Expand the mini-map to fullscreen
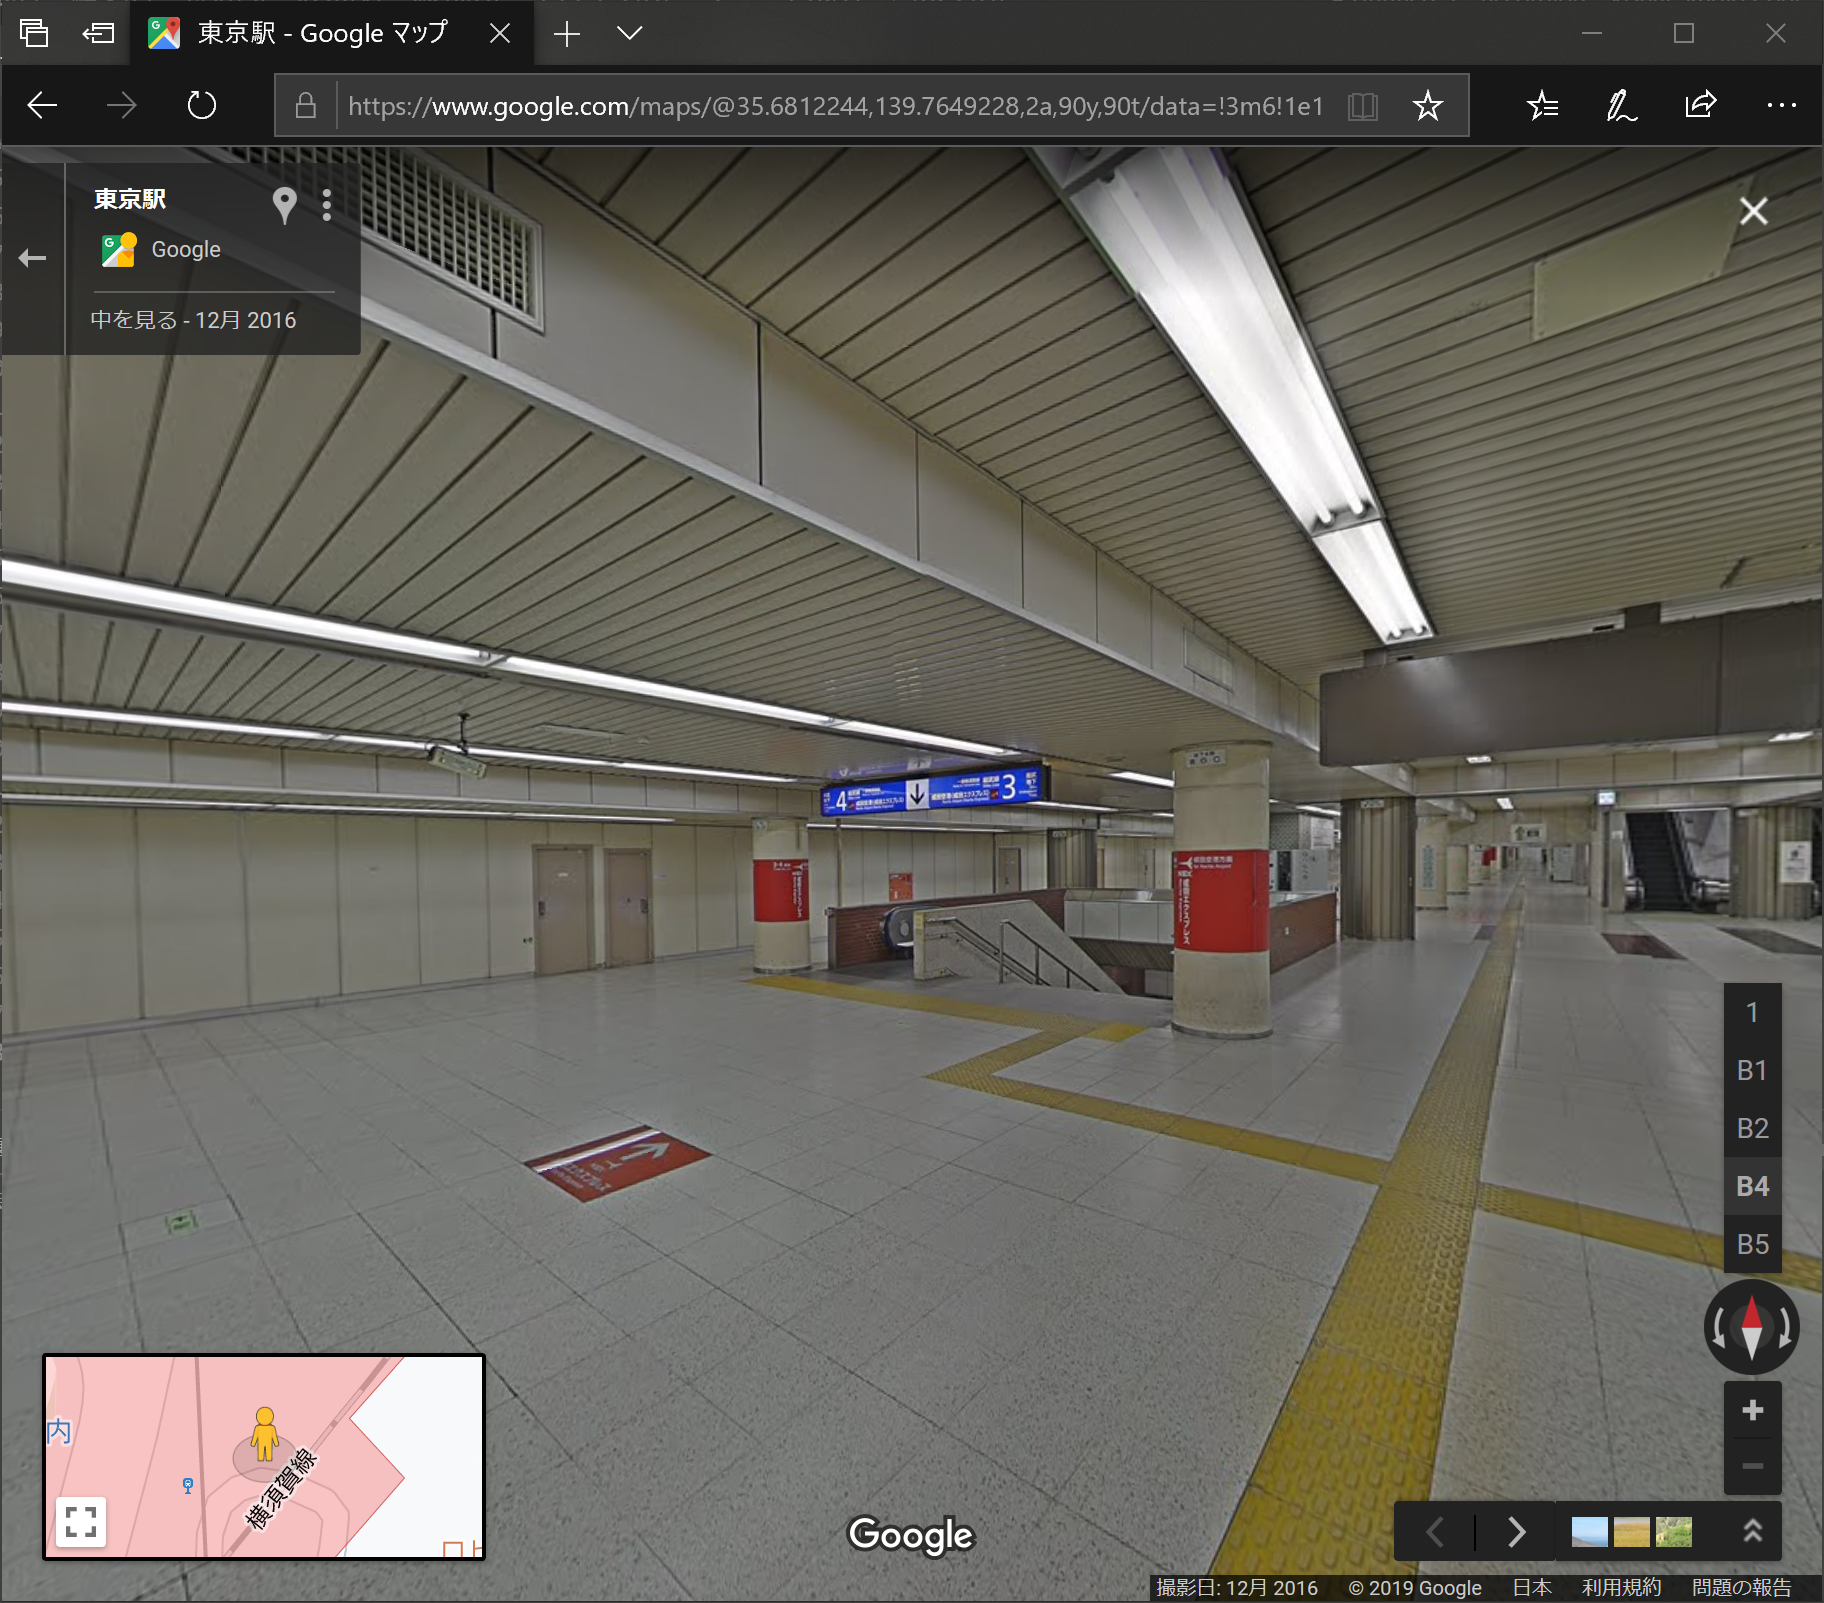Screen dimensions: 1824x1603 (80, 1519)
